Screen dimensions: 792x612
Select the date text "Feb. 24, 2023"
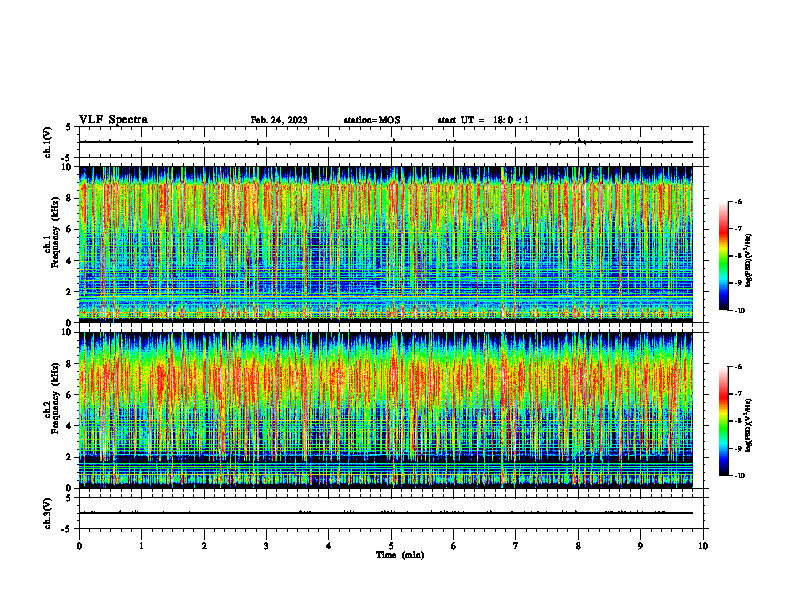click(279, 120)
